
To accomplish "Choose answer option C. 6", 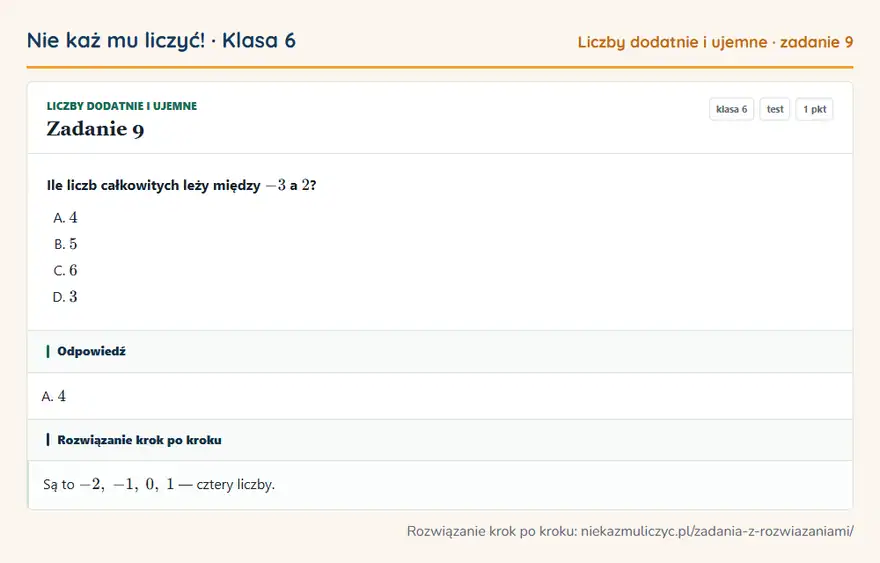I will [65, 271].
